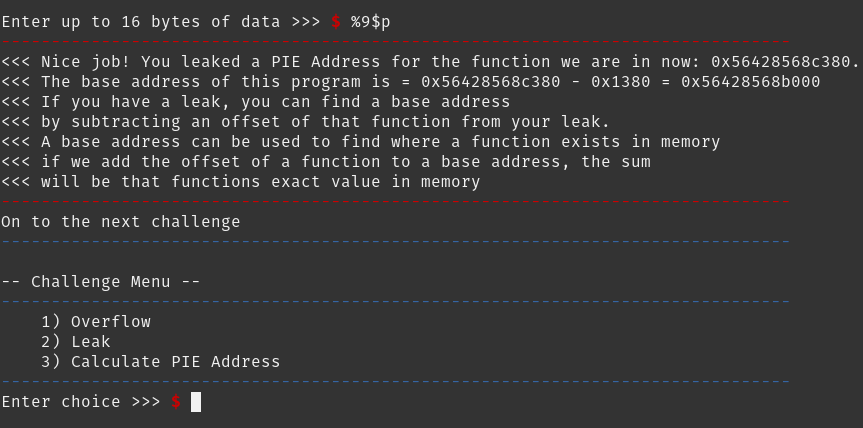Image resolution: width=863 pixels, height=428 pixels.
Task: Click the red dollar prompt beside Enter choice
Action: pyautogui.click(x=176, y=402)
